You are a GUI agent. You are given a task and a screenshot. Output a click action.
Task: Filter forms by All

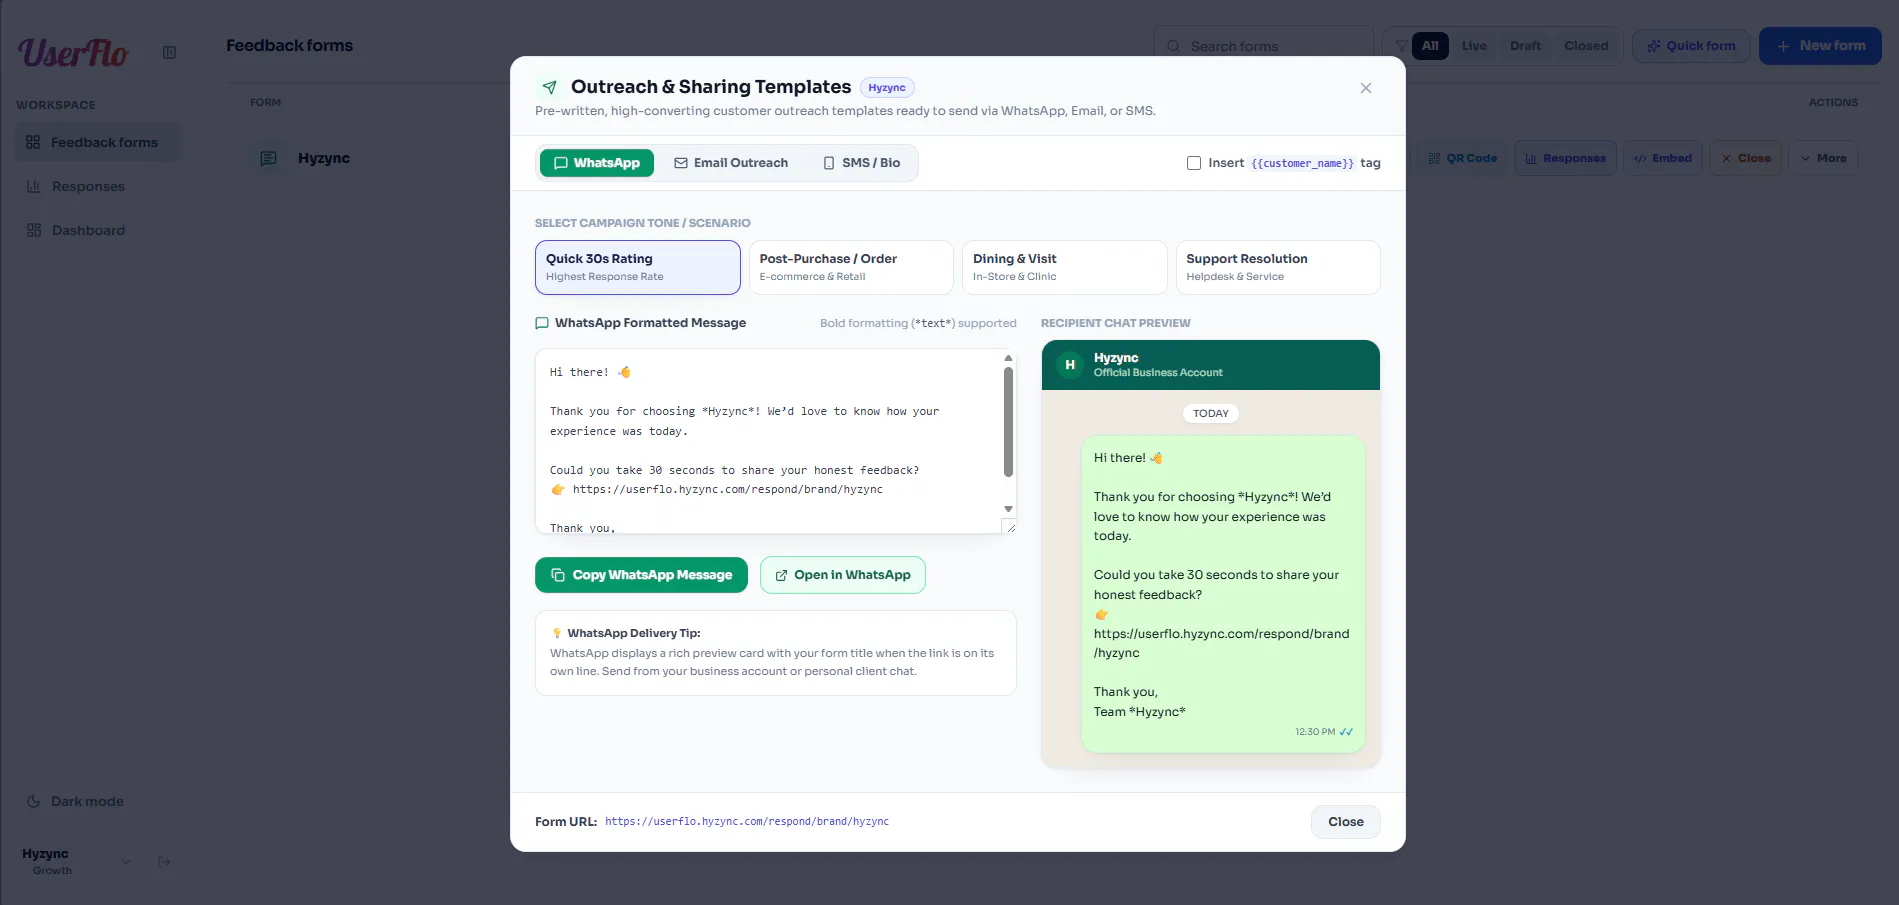click(x=1430, y=46)
